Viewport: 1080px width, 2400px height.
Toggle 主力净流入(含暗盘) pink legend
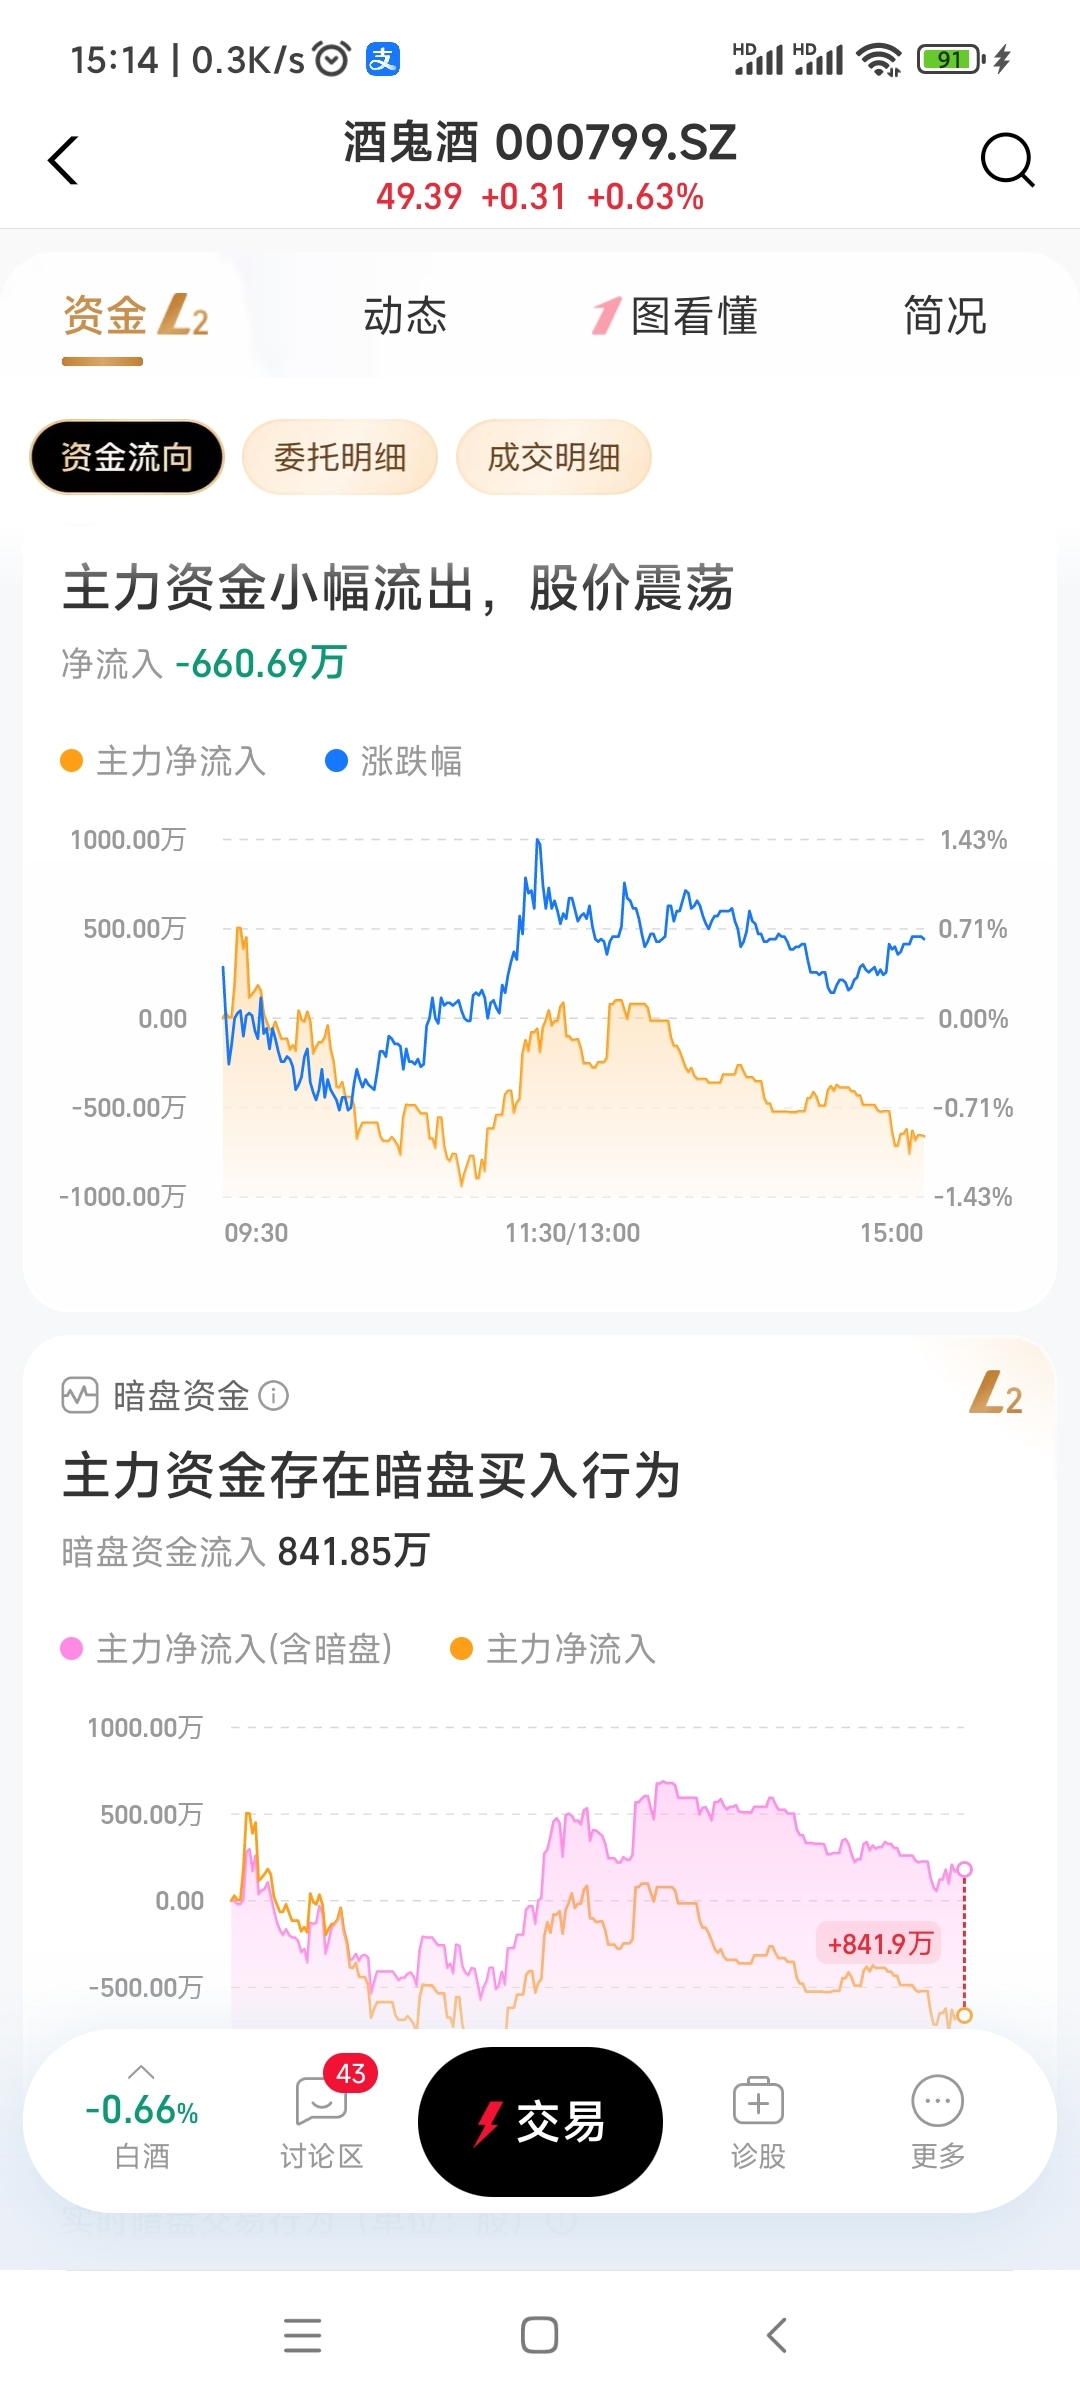tap(226, 1648)
